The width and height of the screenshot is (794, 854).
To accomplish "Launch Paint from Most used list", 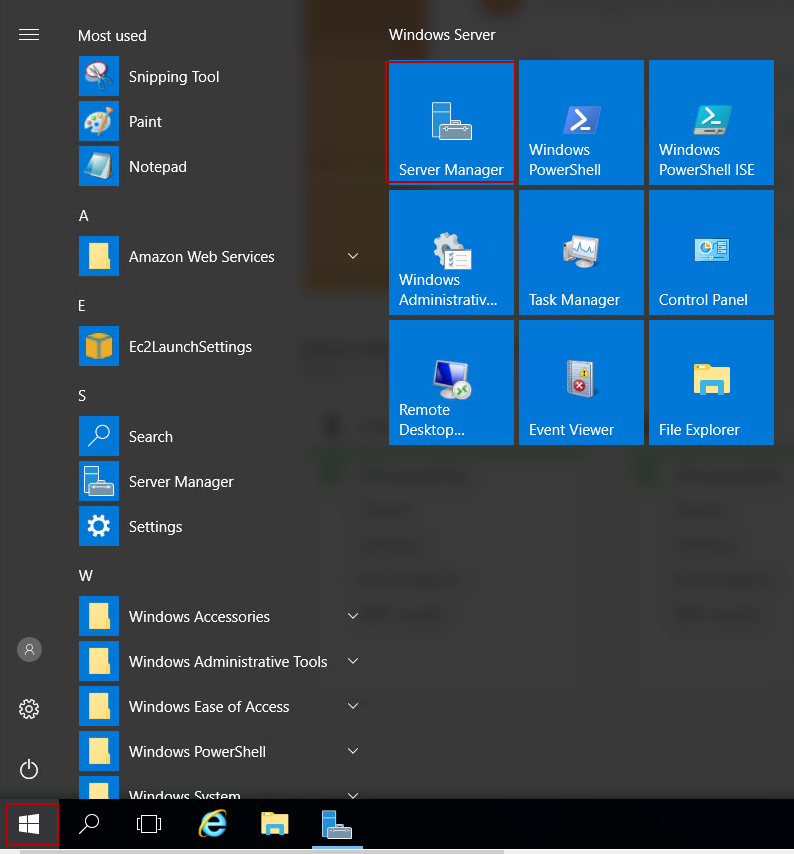I will pos(221,121).
